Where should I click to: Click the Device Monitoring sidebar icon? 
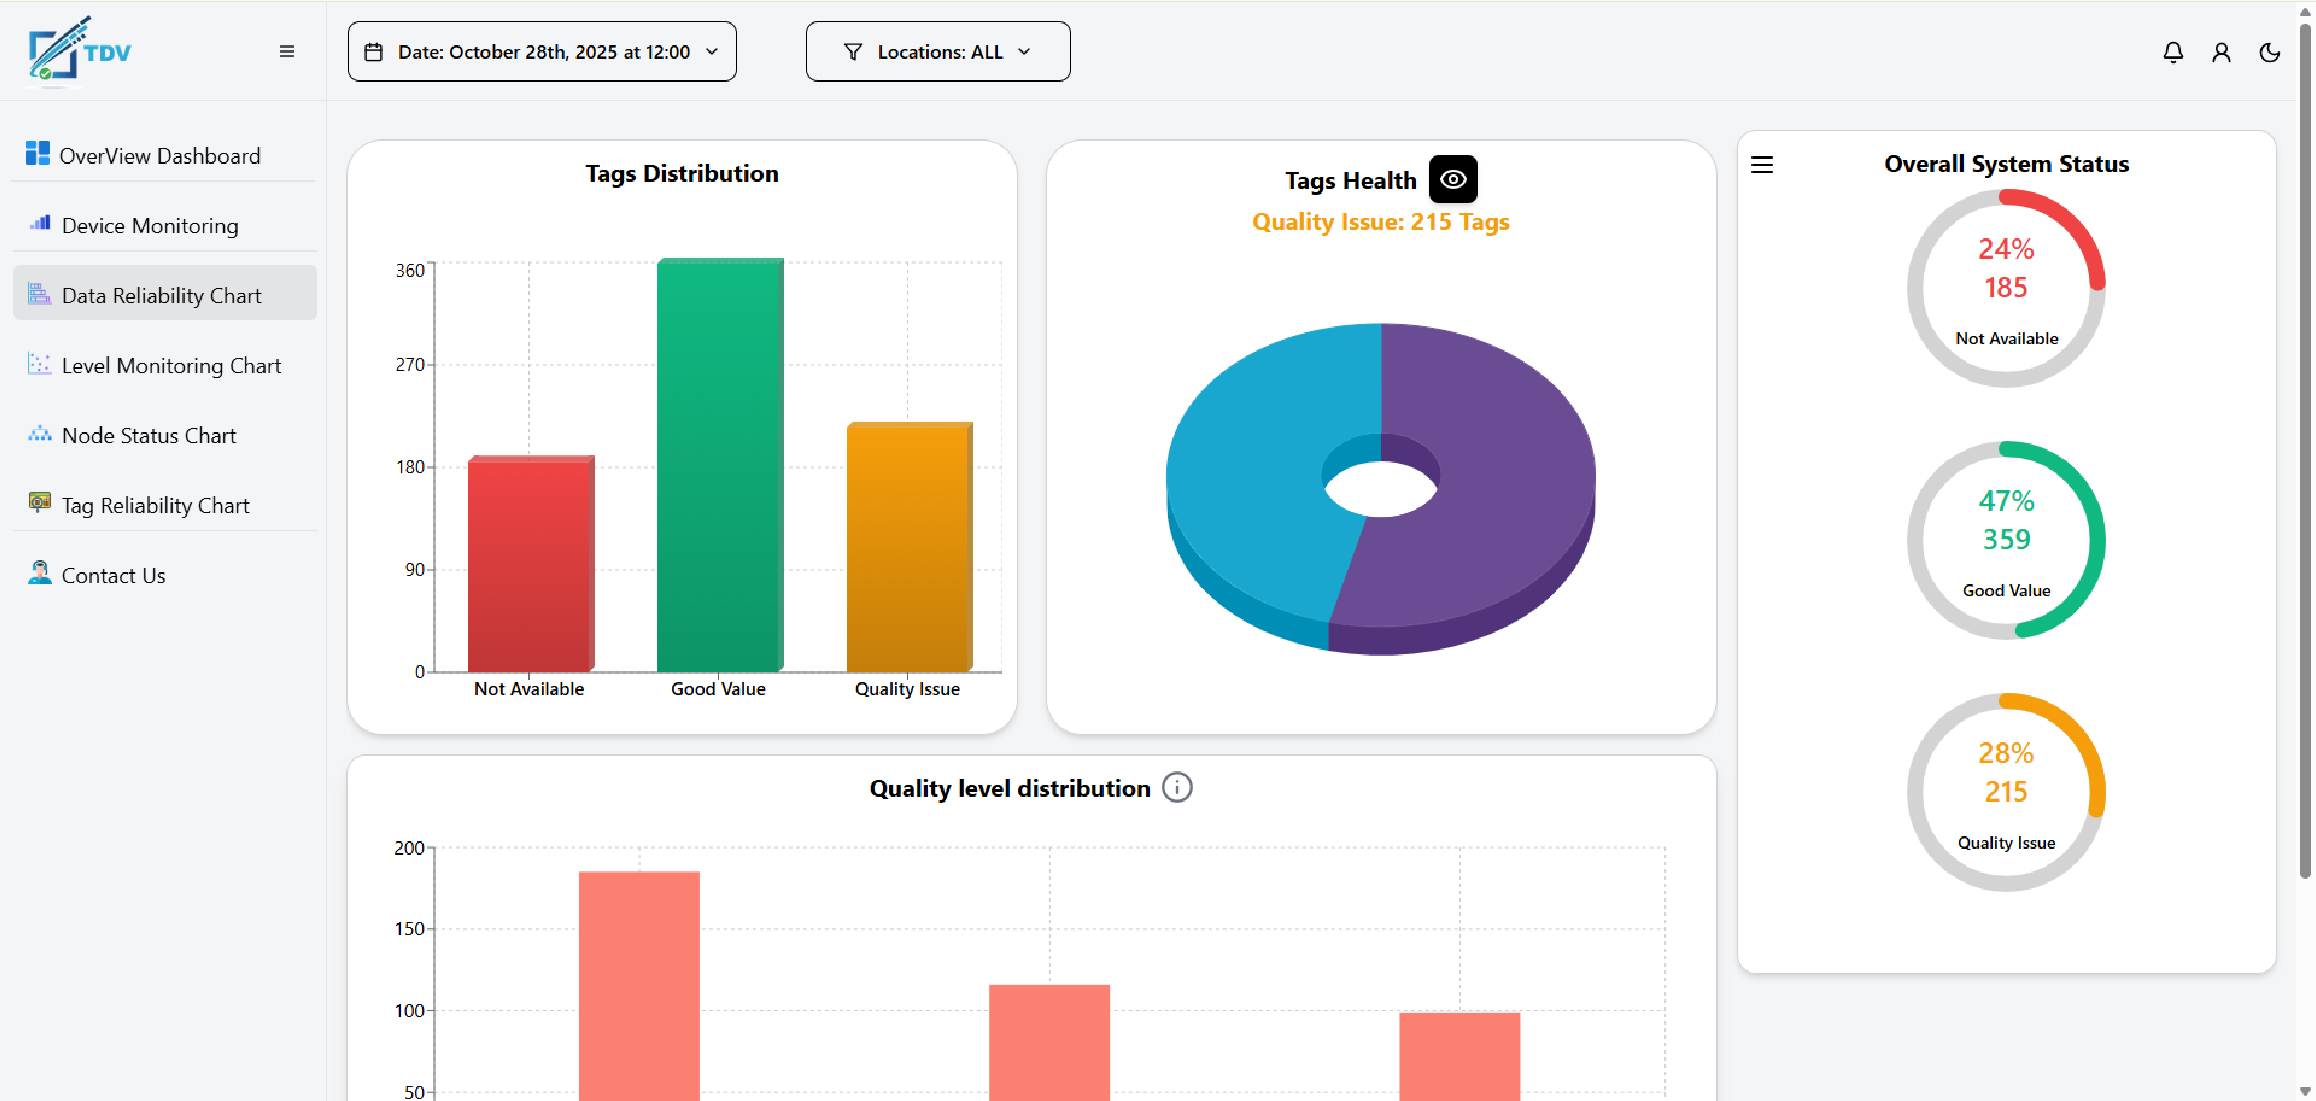pyautogui.click(x=40, y=224)
